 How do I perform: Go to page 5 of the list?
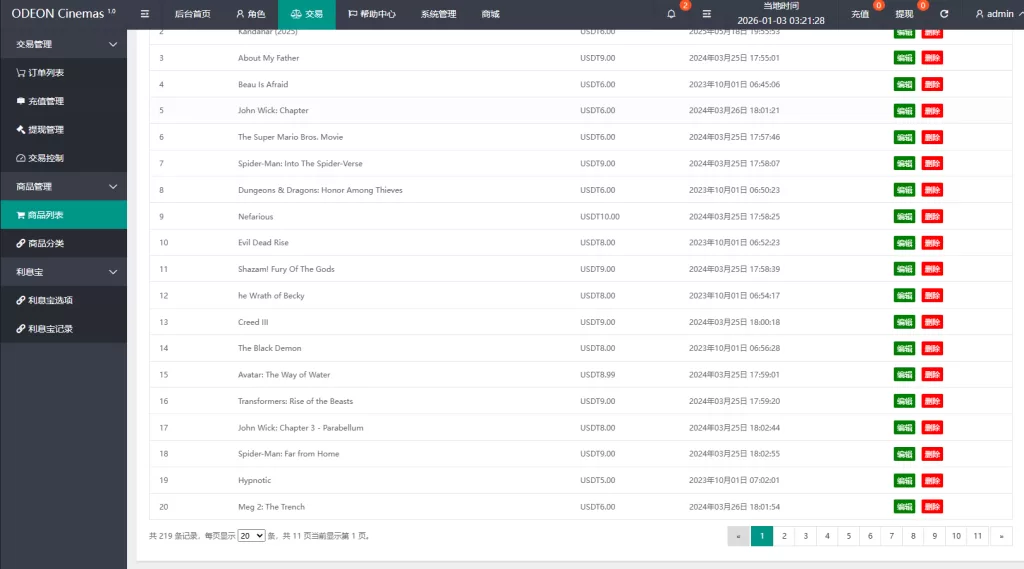click(849, 536)
